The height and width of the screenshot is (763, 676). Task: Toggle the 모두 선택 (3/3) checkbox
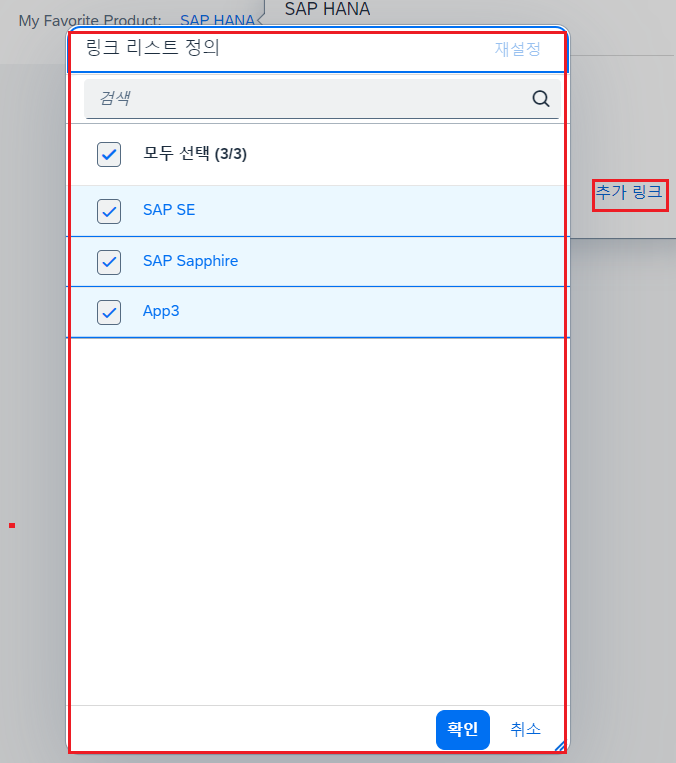109,154
